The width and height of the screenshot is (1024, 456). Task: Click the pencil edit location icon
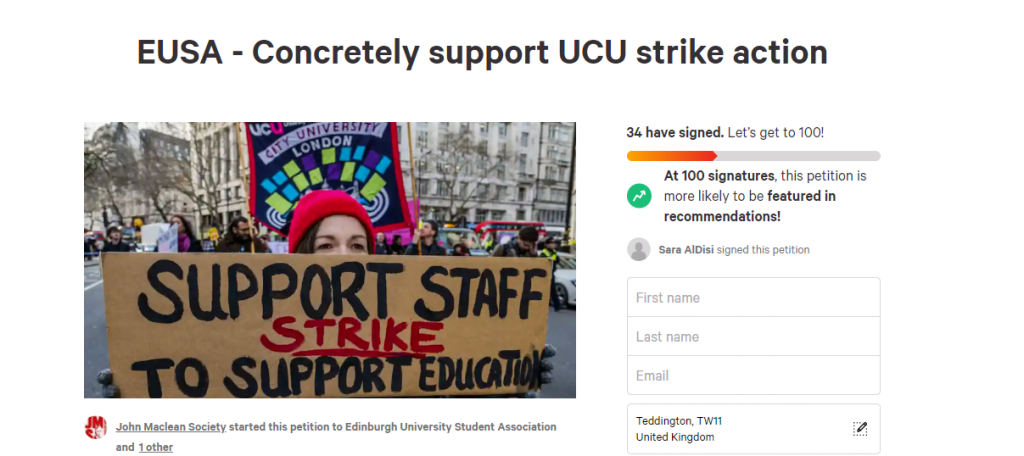(860, 429)
